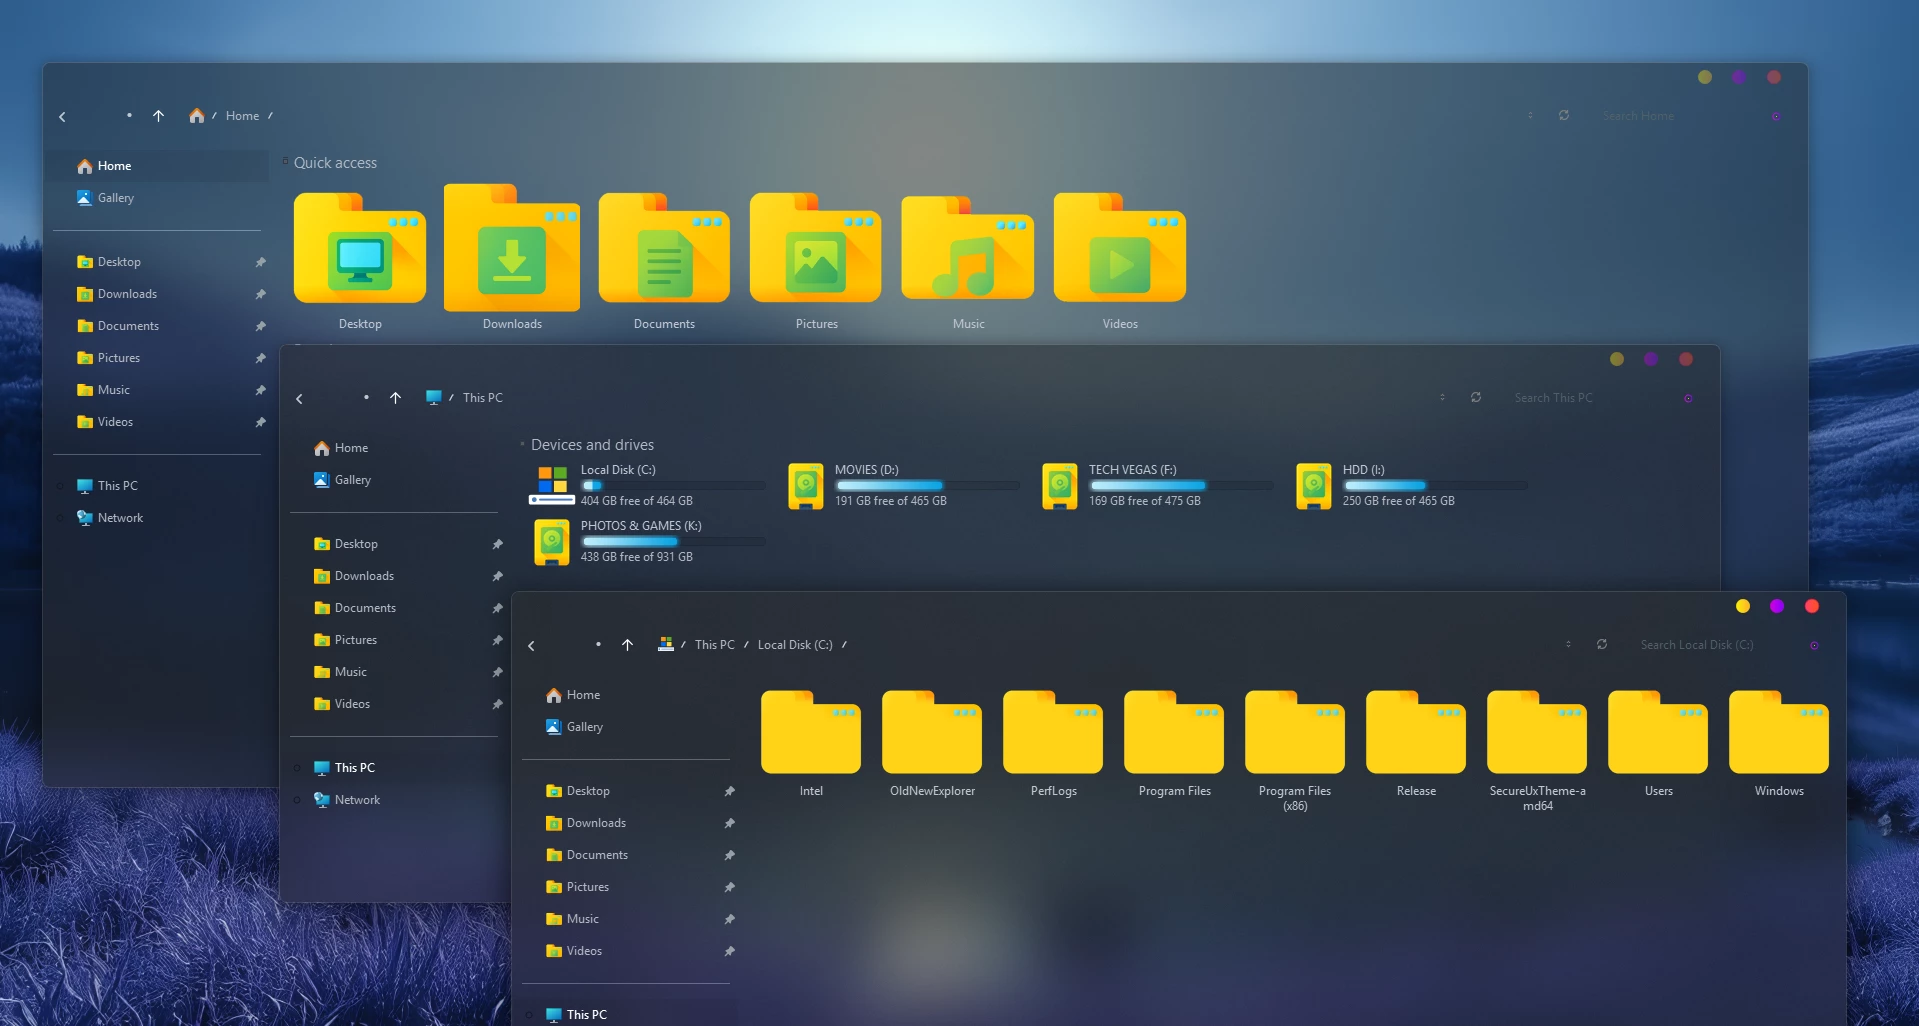Focus the Search This PC field
Viewport: 1919px width, 1026px height.
(1580, 398)
